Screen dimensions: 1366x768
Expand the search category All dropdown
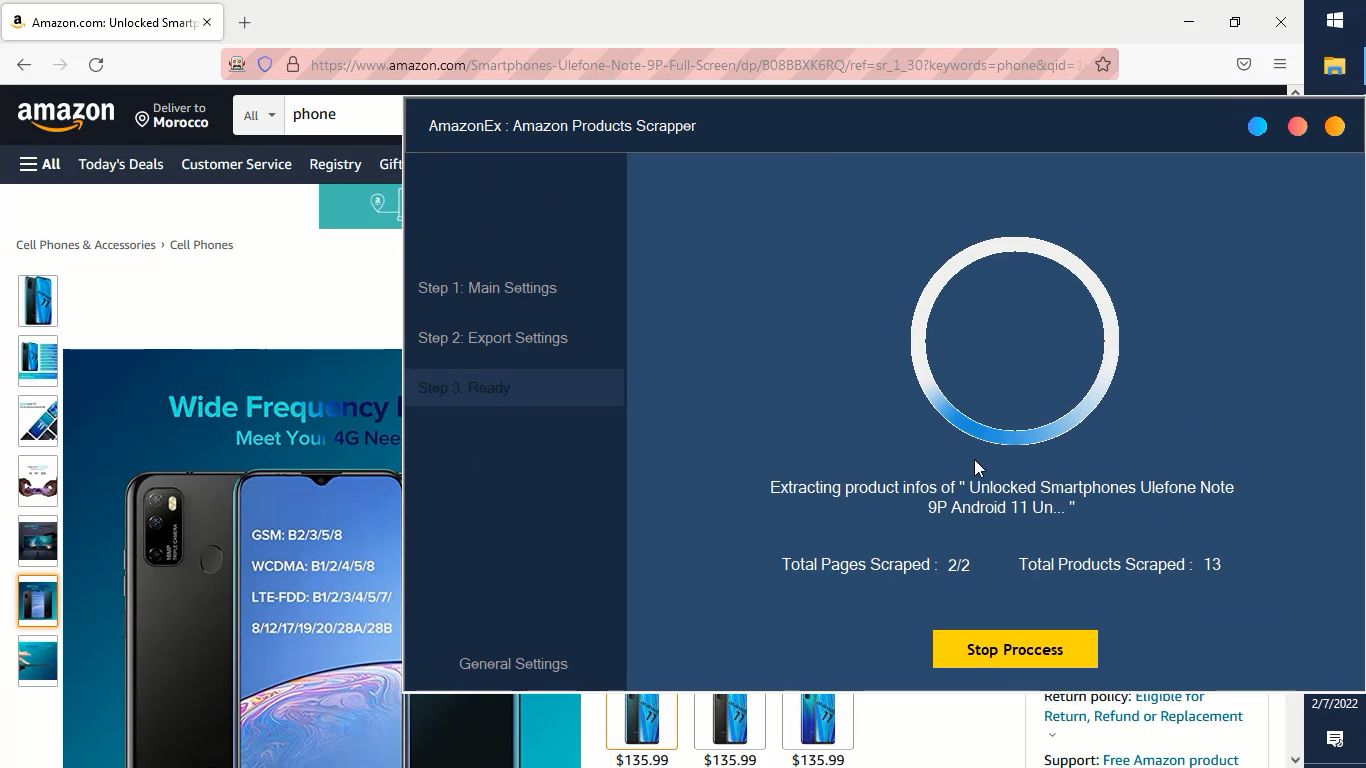point(259,115)
